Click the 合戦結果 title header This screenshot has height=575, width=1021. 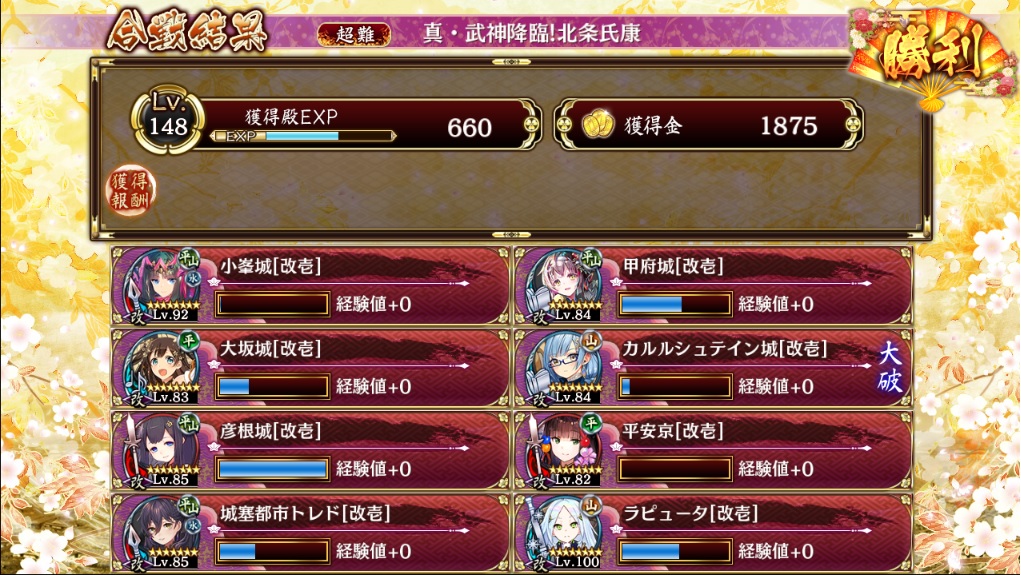coord(187,30)
